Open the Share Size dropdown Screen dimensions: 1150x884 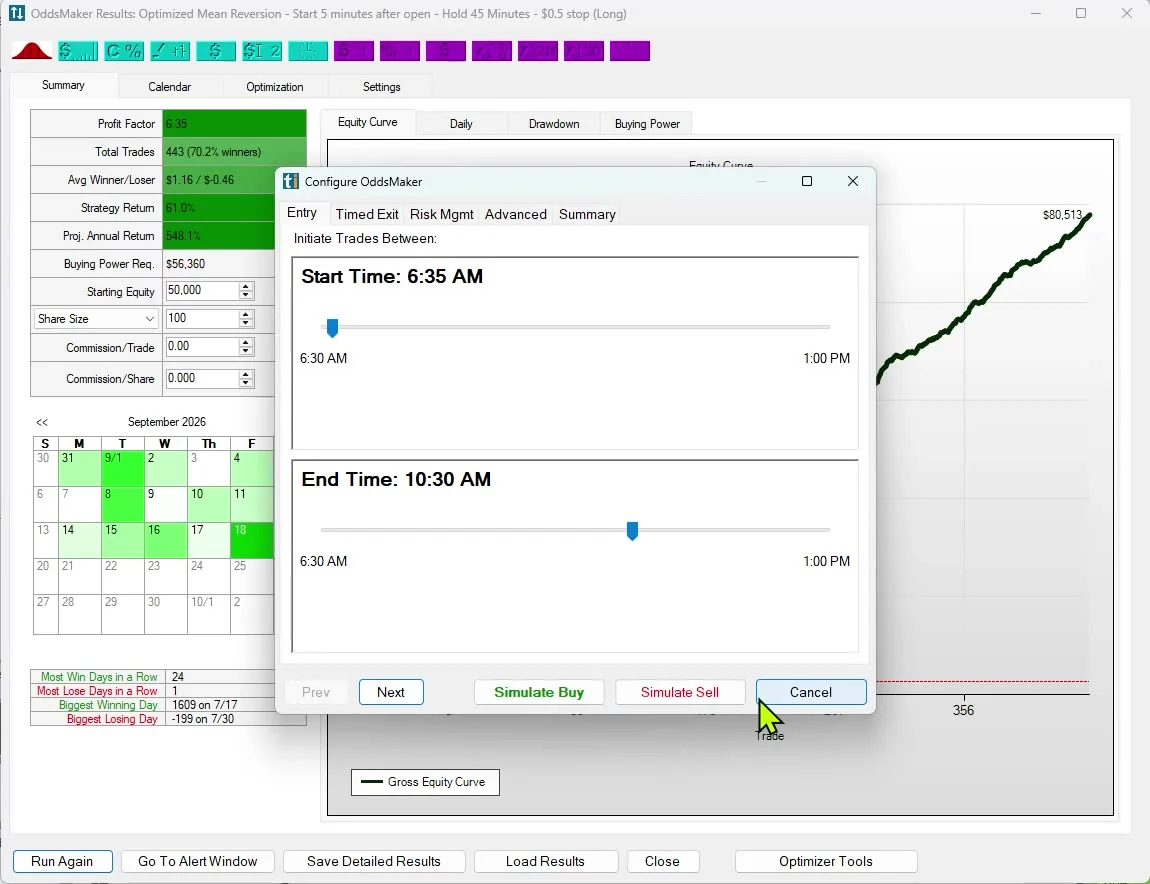coord(96,319)
